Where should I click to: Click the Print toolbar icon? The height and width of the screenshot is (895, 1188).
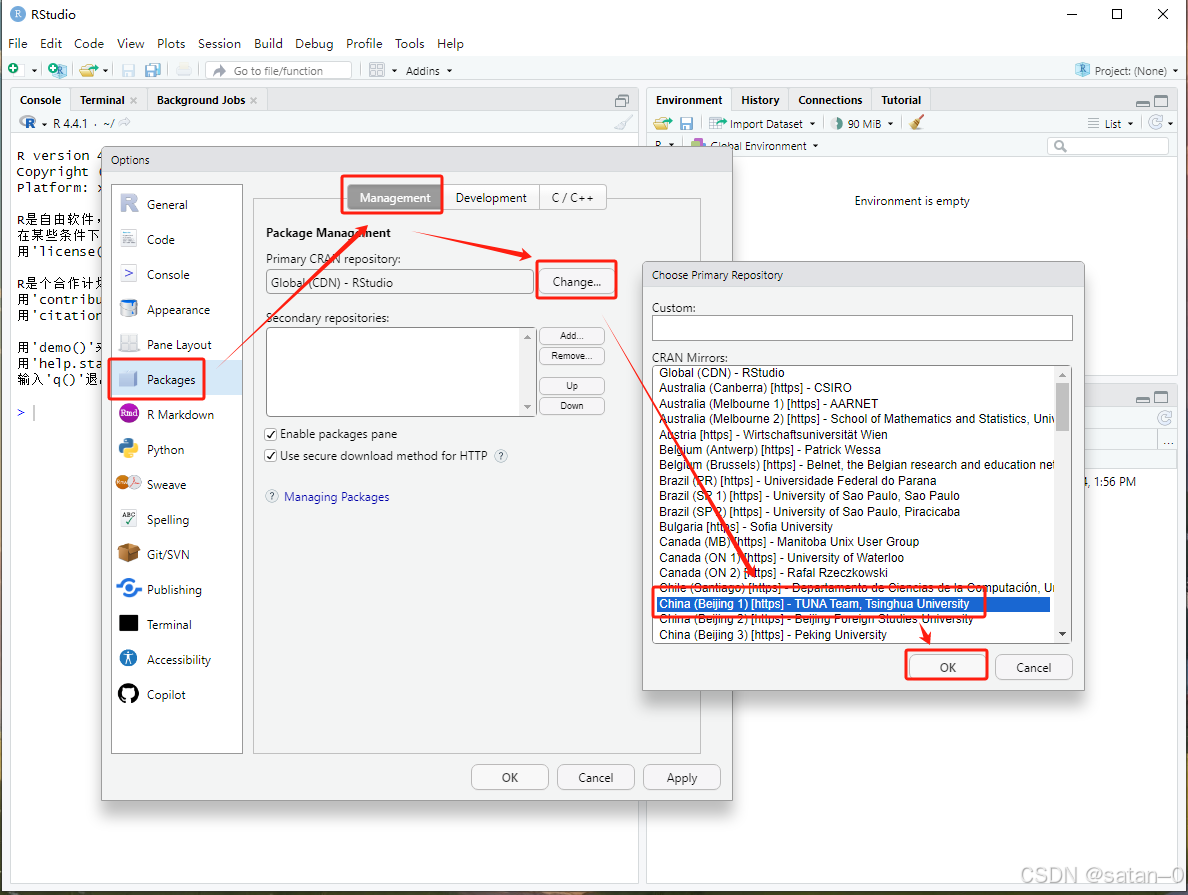(x=184, y=70)
